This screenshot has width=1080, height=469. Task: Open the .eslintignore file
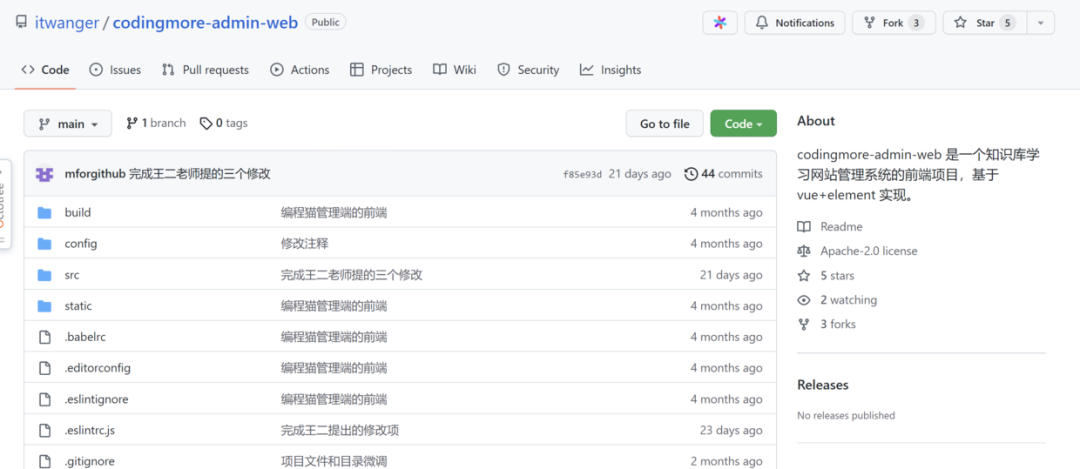tap(96, 399)
